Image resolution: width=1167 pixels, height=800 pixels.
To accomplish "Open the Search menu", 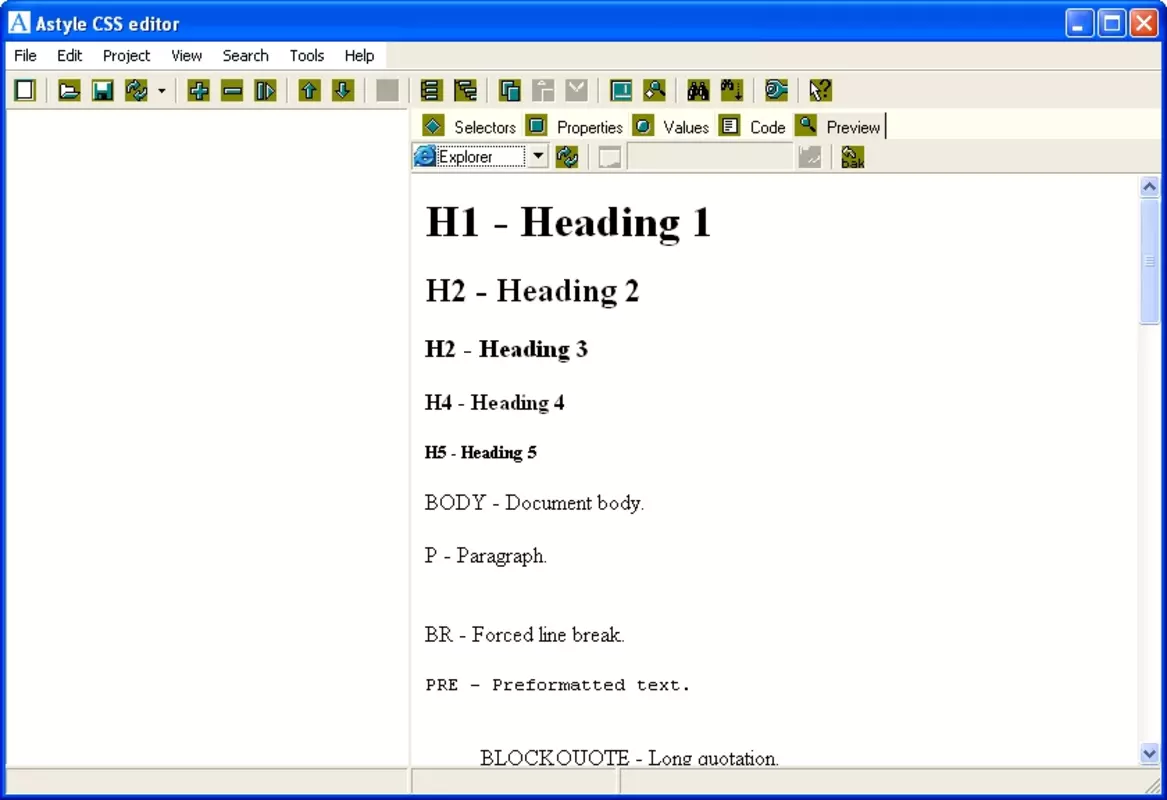I will 246,56.
